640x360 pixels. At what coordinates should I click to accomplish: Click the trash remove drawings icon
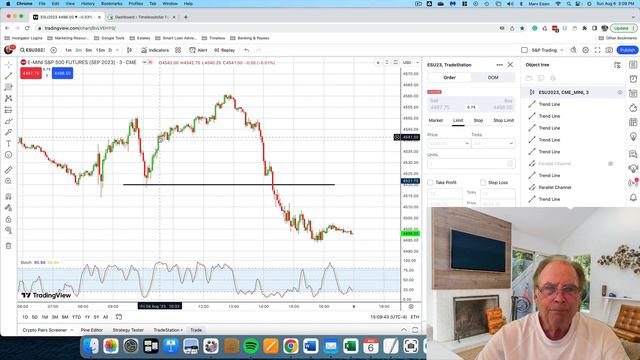pyautogui.click(x=8, y=246)
